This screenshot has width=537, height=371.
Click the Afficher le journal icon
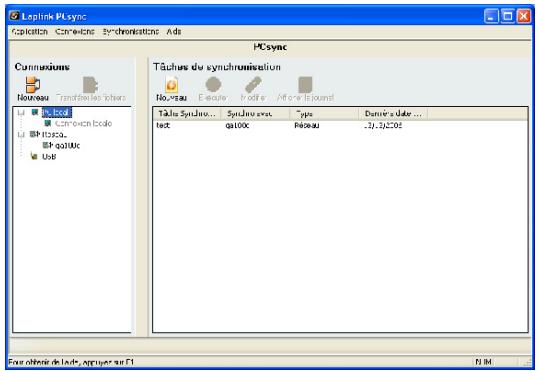(x=305, y=85)
